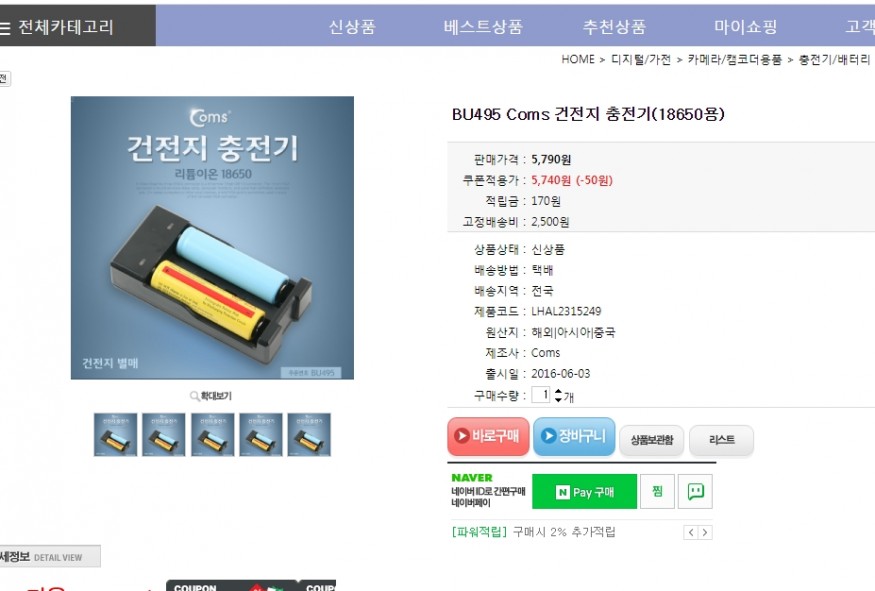Go to 추천상품 in navigation
Image resolution: width=875 pixels, height=591 pixels.
(x=614, y=27)
